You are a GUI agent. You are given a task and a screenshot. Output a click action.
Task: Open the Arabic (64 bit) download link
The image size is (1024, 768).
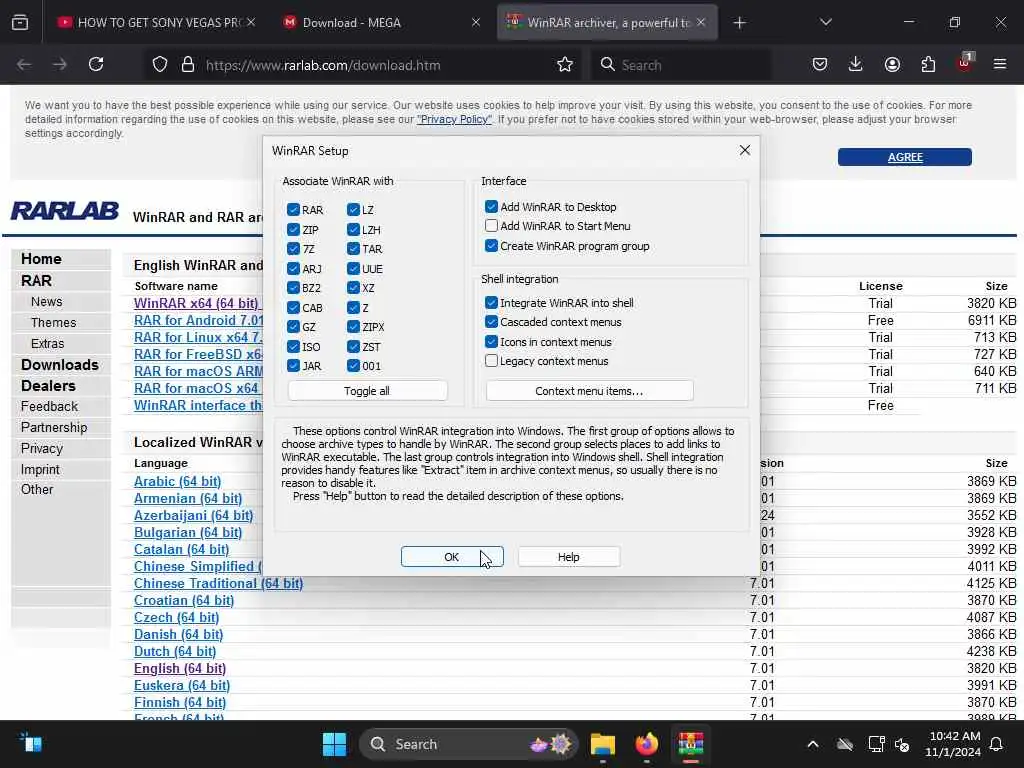(x=177, y=481)
